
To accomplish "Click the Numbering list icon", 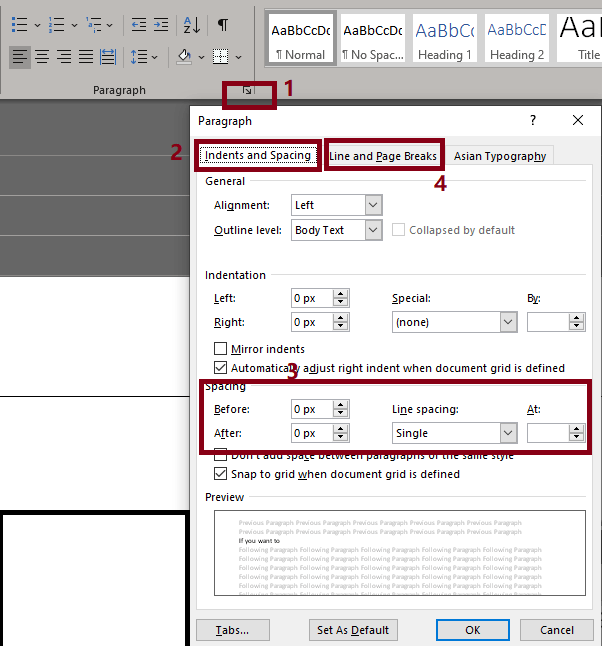I will coord(56,25).
